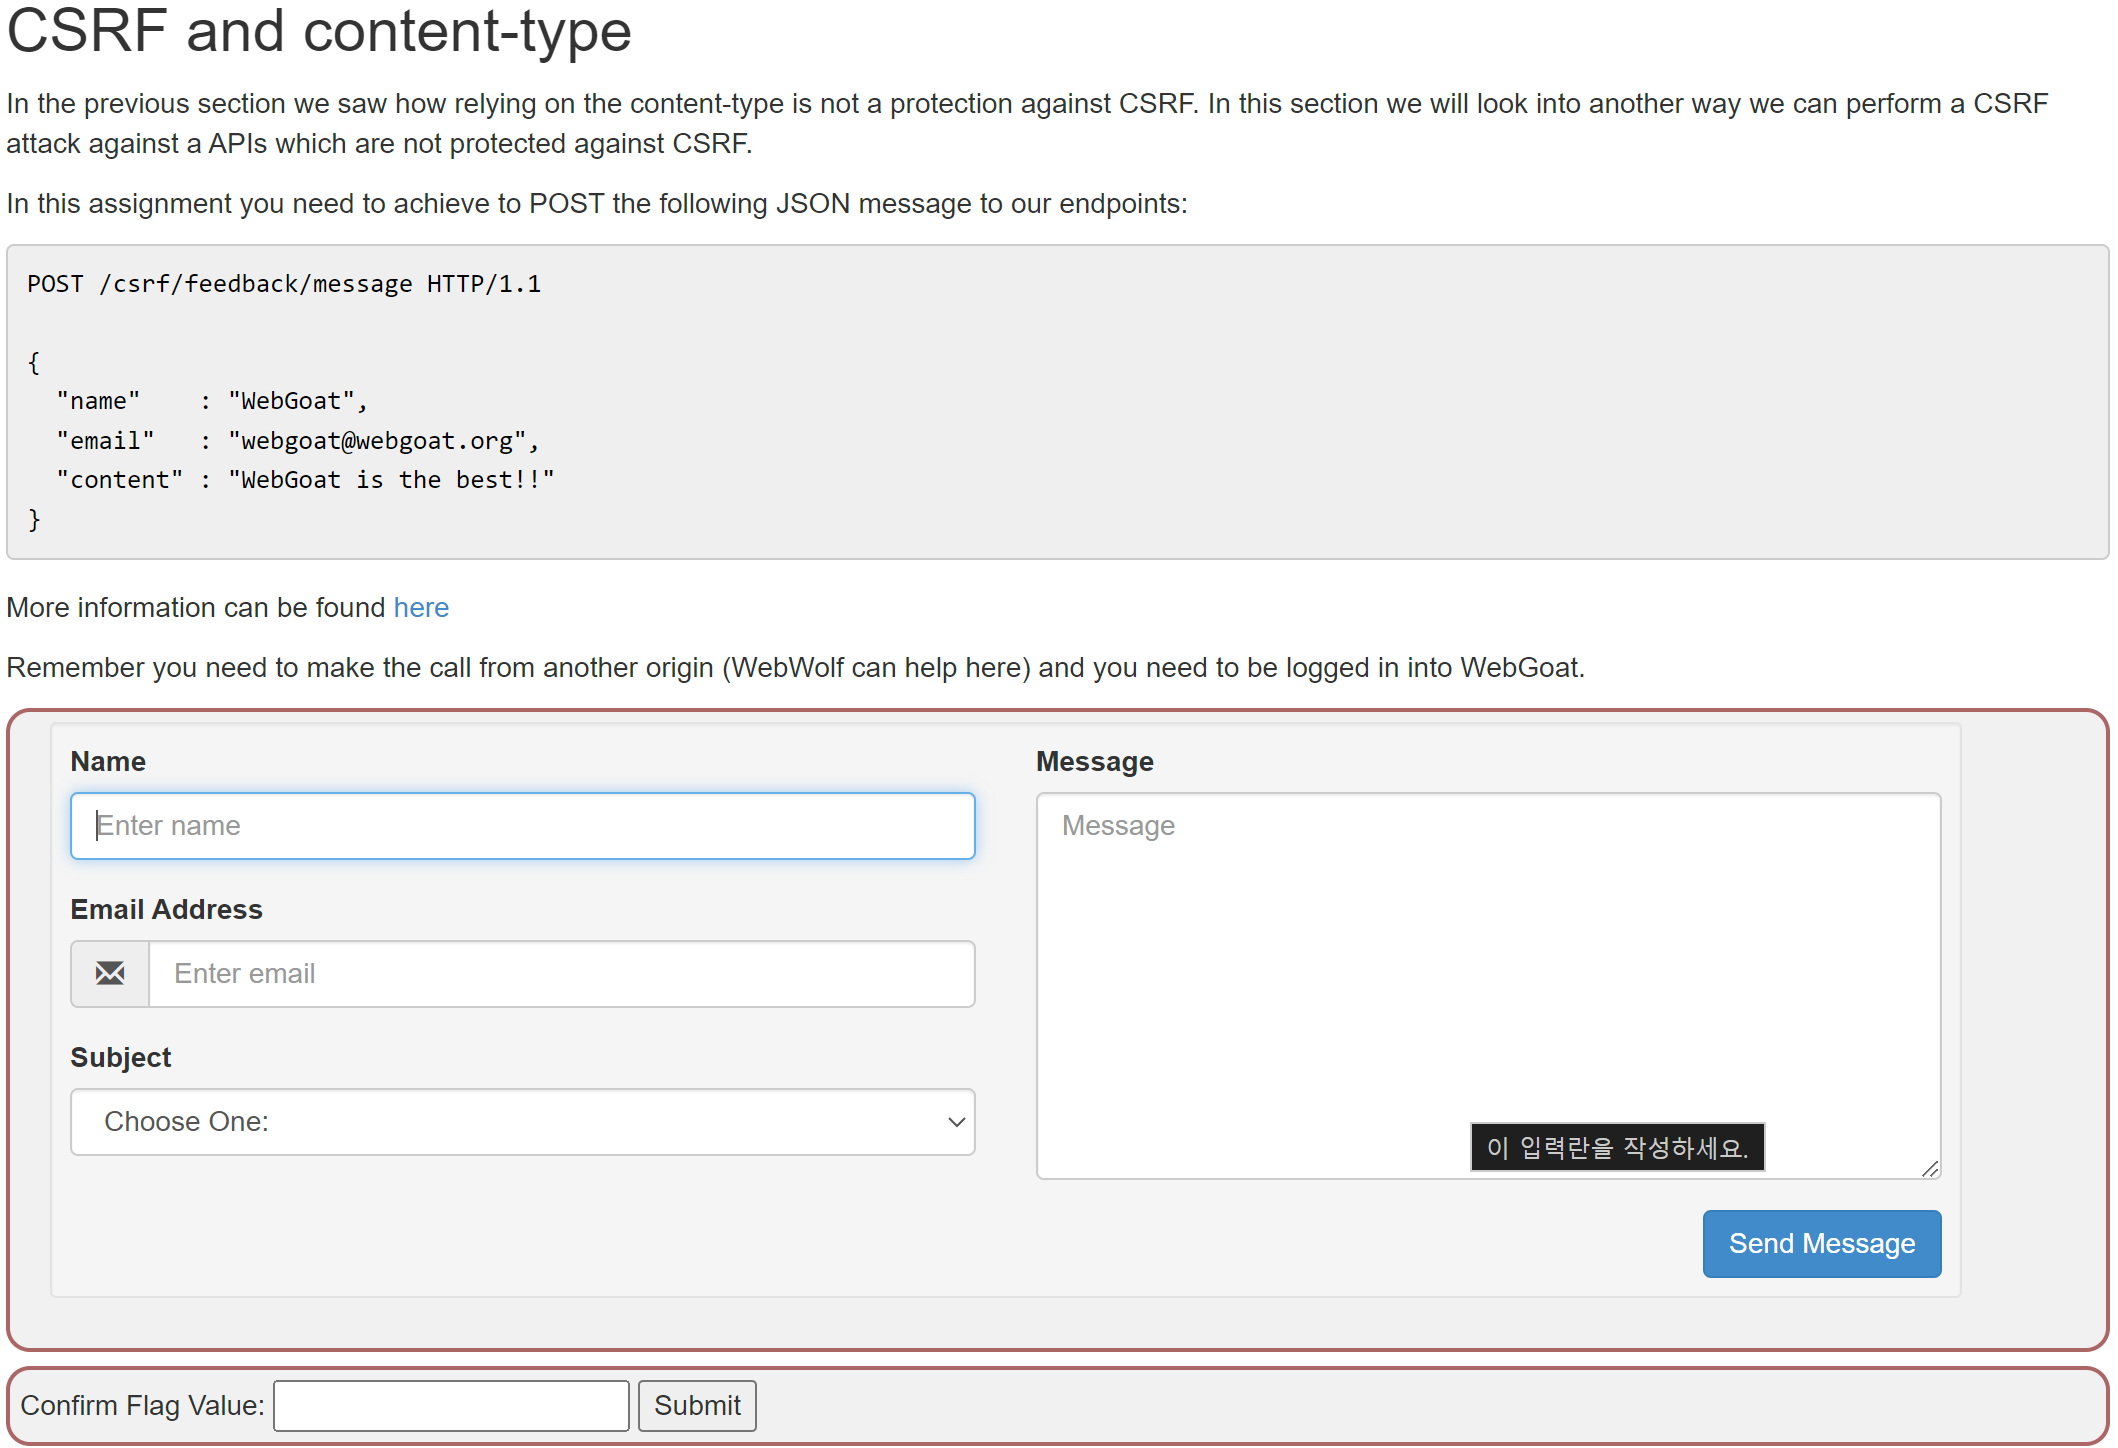Click the Name field label
This screenshot has width=2118, height=1448.
click(x=108, y=761)
